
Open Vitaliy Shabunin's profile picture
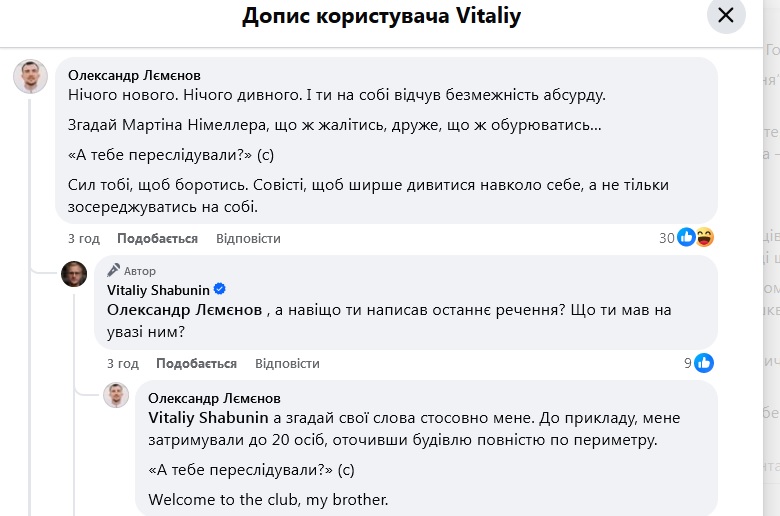pyautogui.click(x=74, y=274)
